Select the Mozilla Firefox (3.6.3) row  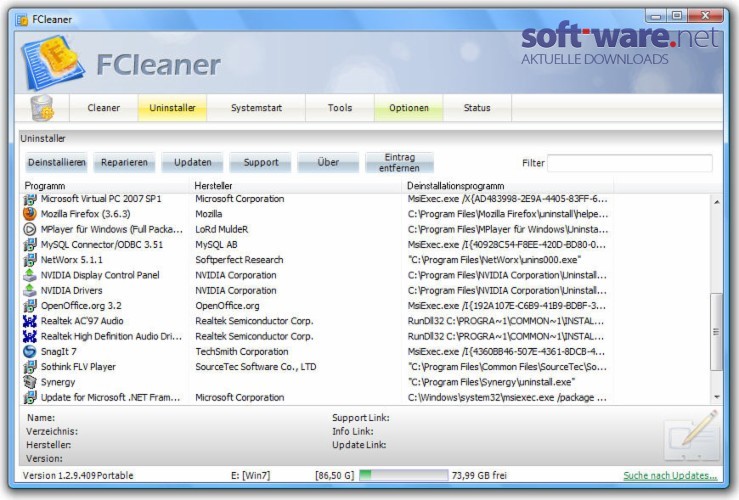coord(317,214)
